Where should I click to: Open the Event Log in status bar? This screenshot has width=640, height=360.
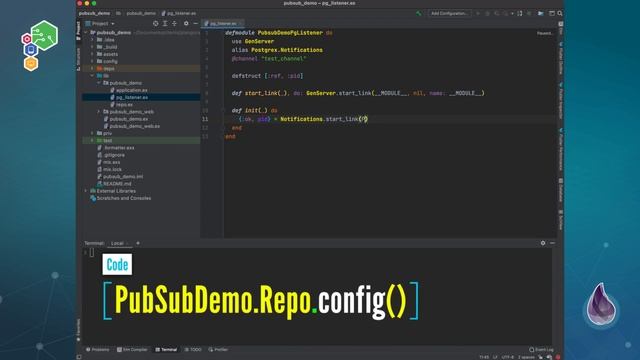pyautogui.click(x=541, y=350)
